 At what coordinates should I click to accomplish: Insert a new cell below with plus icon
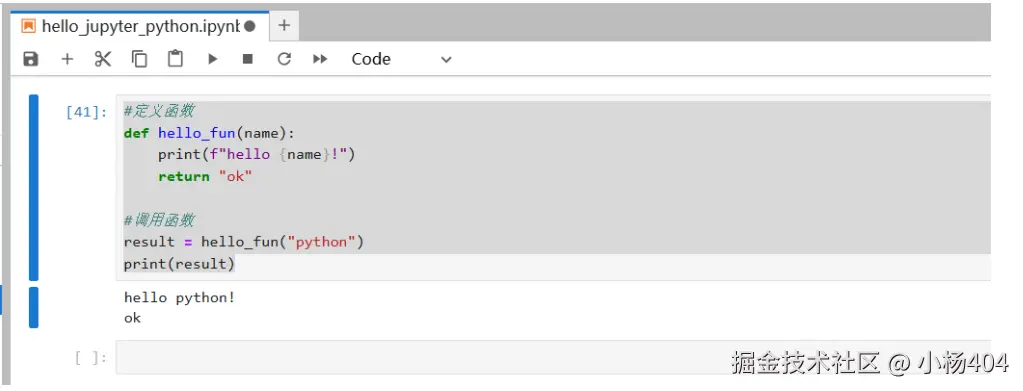point(67,59)
